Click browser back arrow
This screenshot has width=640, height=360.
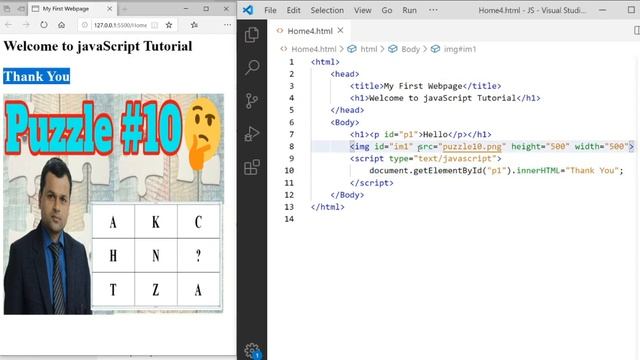(x=8, y=25)
